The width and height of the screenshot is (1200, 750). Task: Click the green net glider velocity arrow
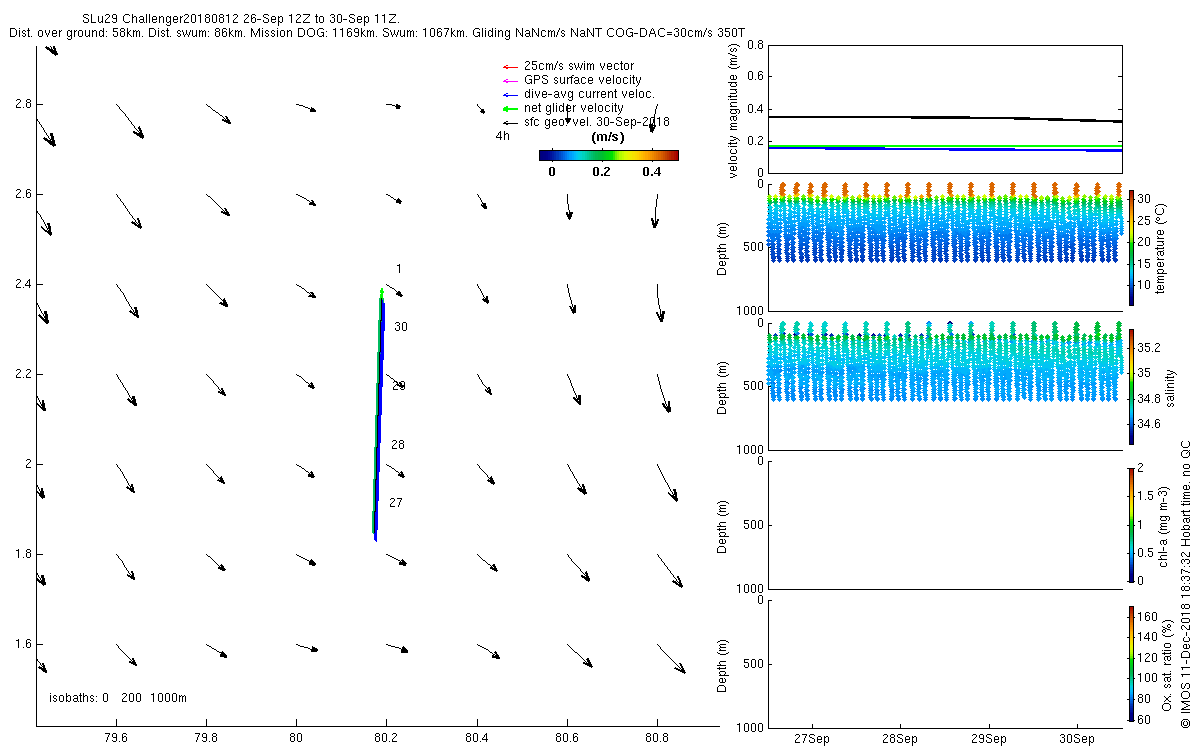click(x=508, y=108)
